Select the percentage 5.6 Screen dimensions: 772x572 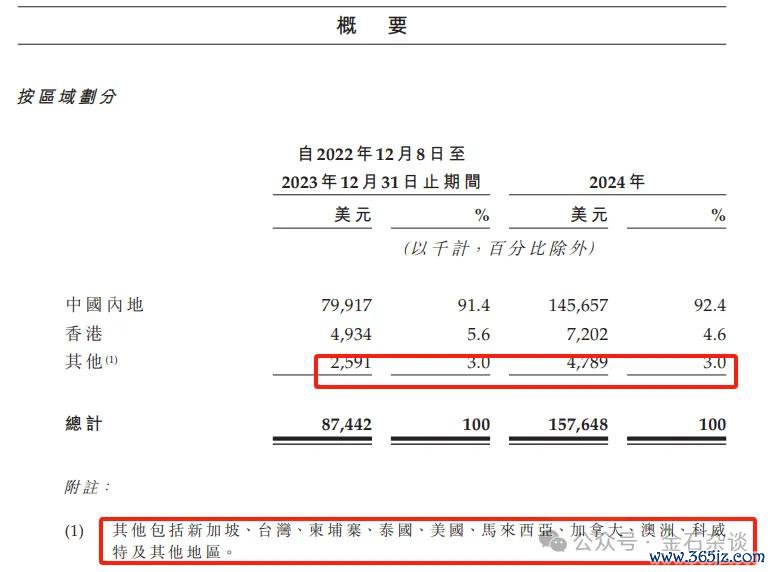point(478,335)
